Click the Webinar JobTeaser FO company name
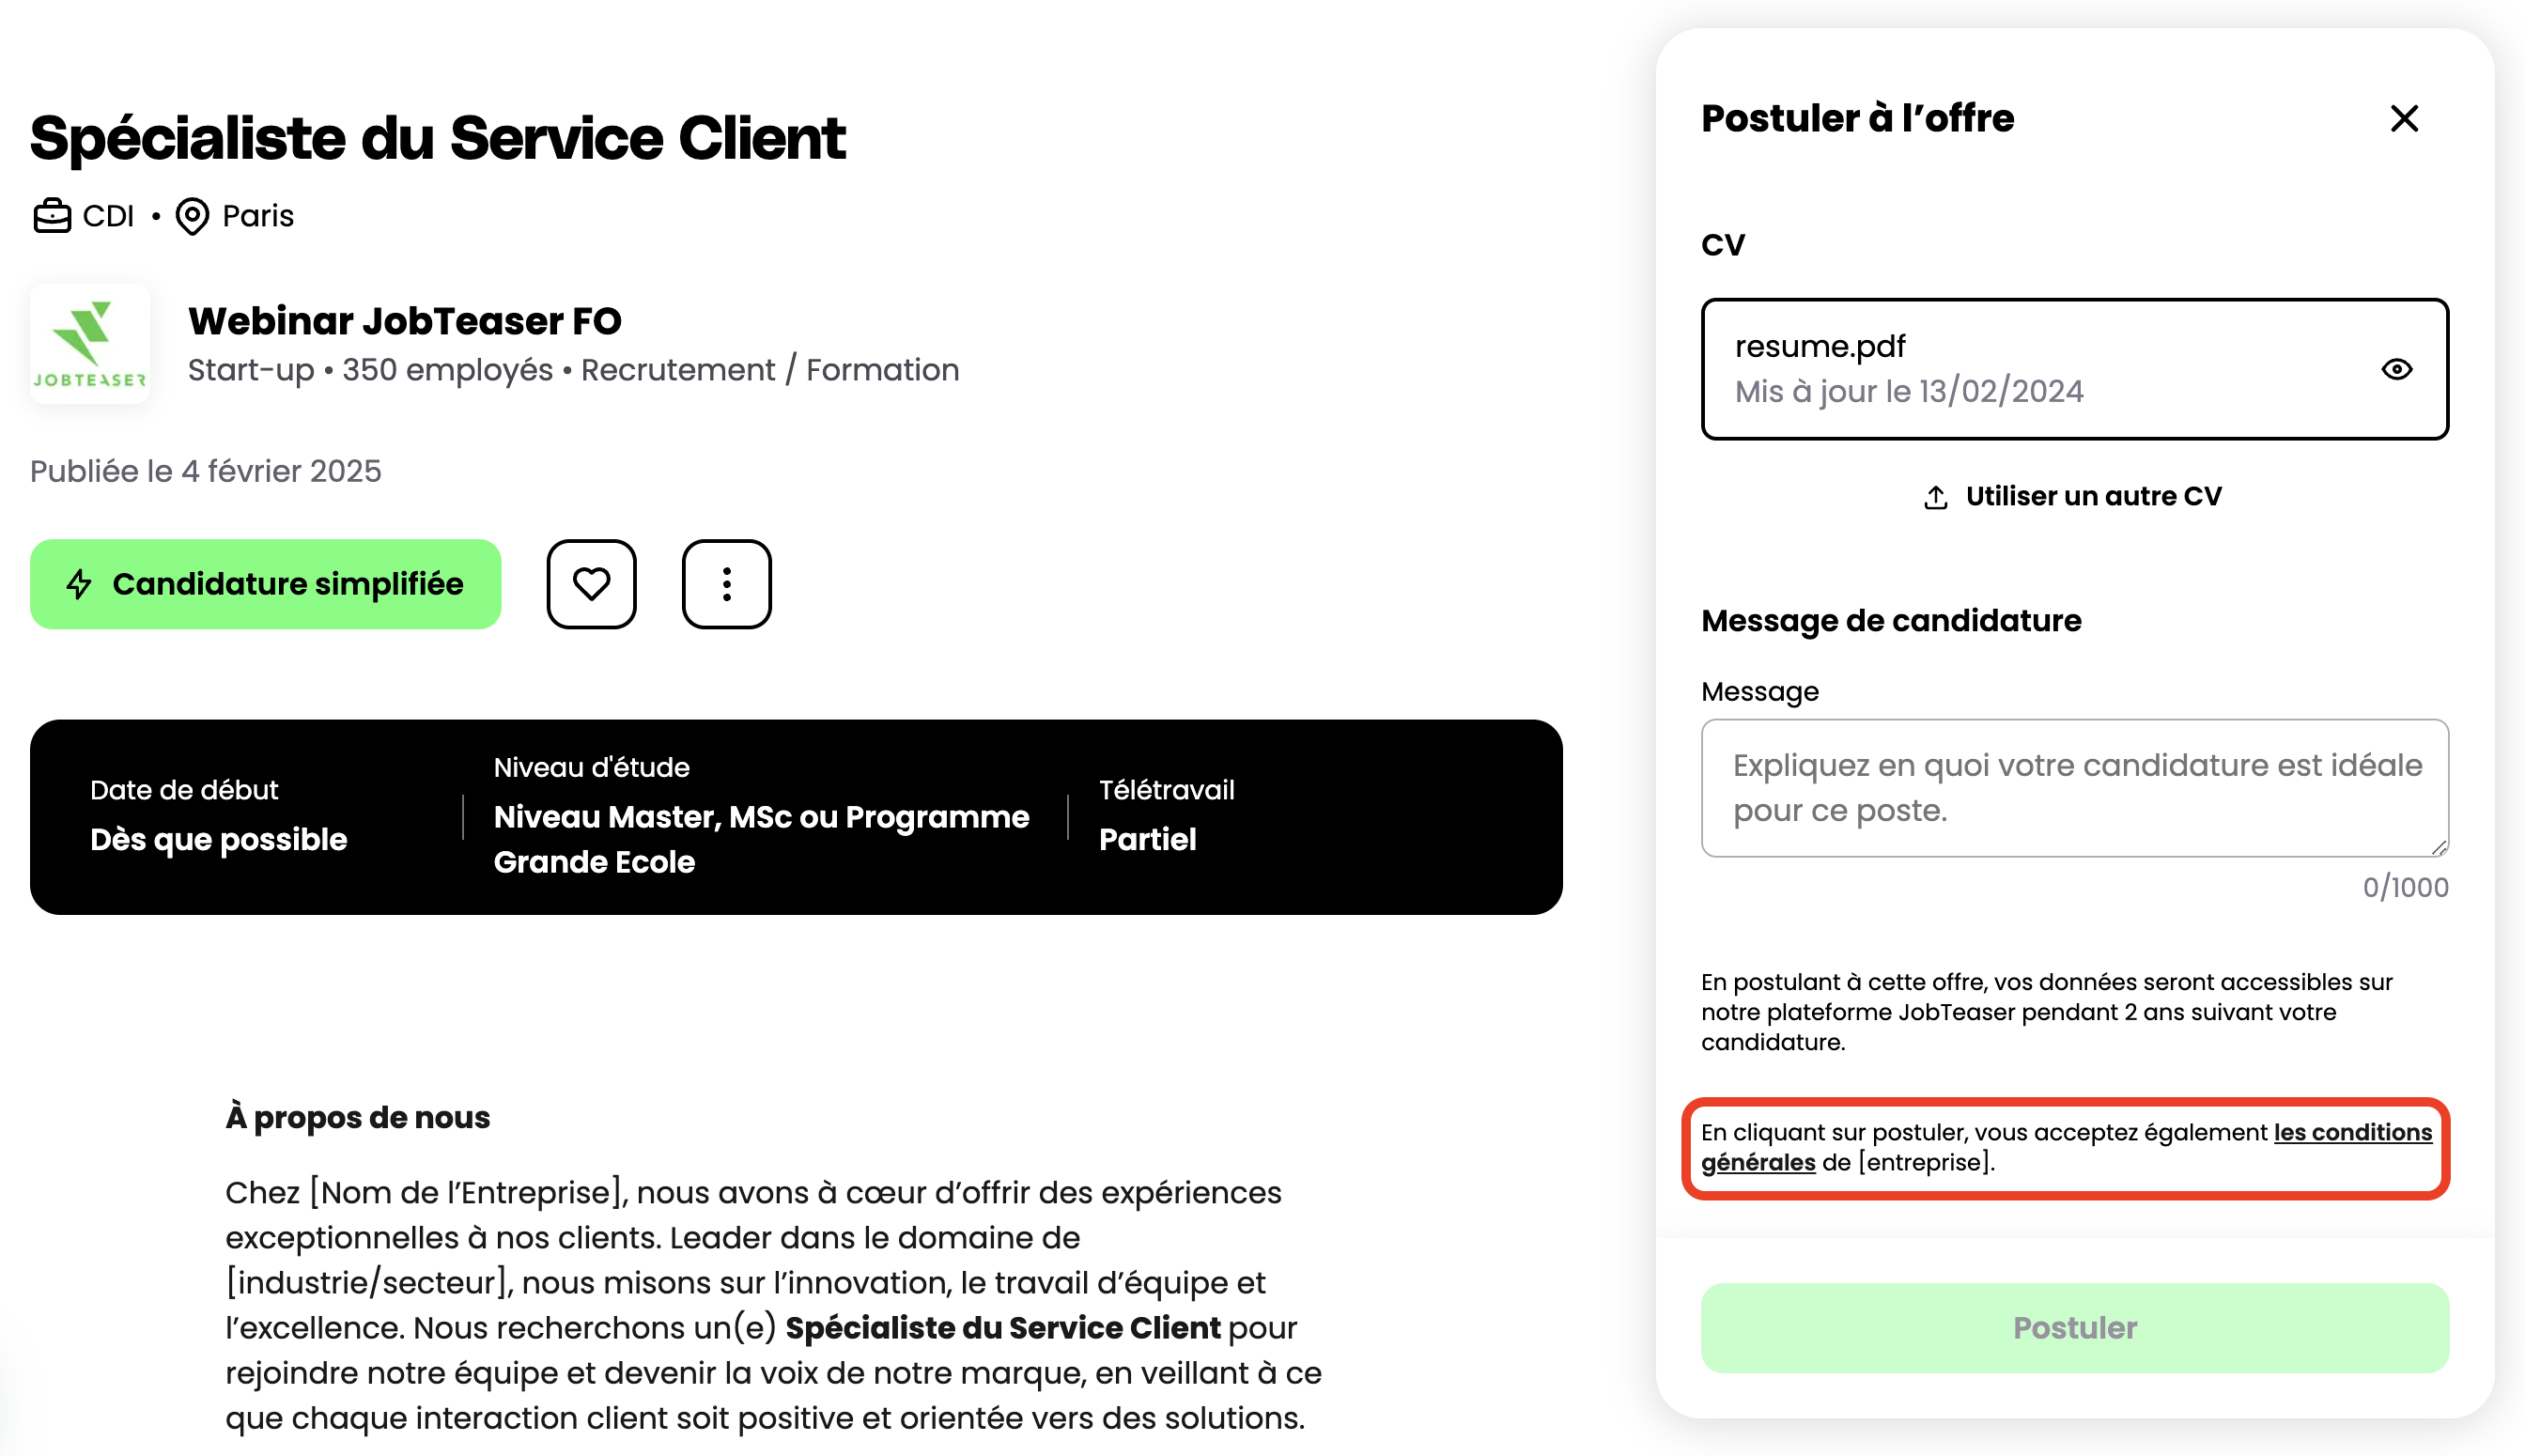 tap(404, 321)
